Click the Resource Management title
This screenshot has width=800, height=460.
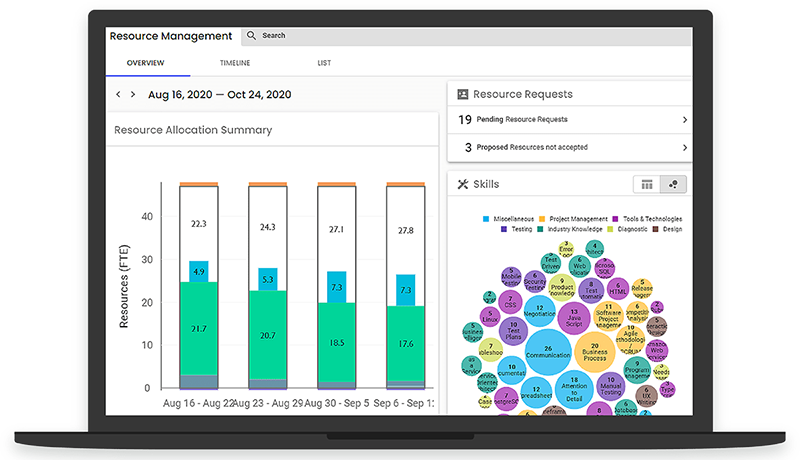pyautogui.click(x=171, y=36)
